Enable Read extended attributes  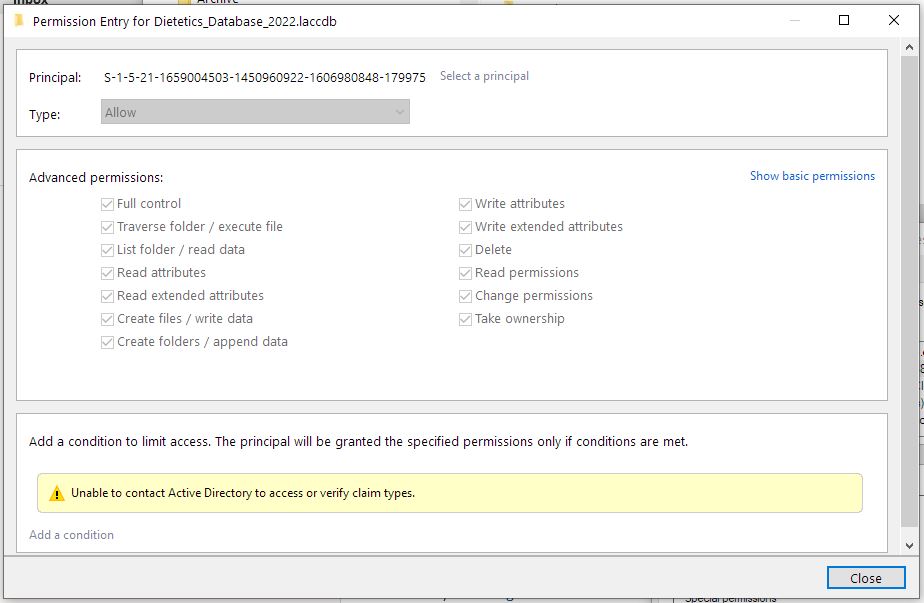[106, 295]
